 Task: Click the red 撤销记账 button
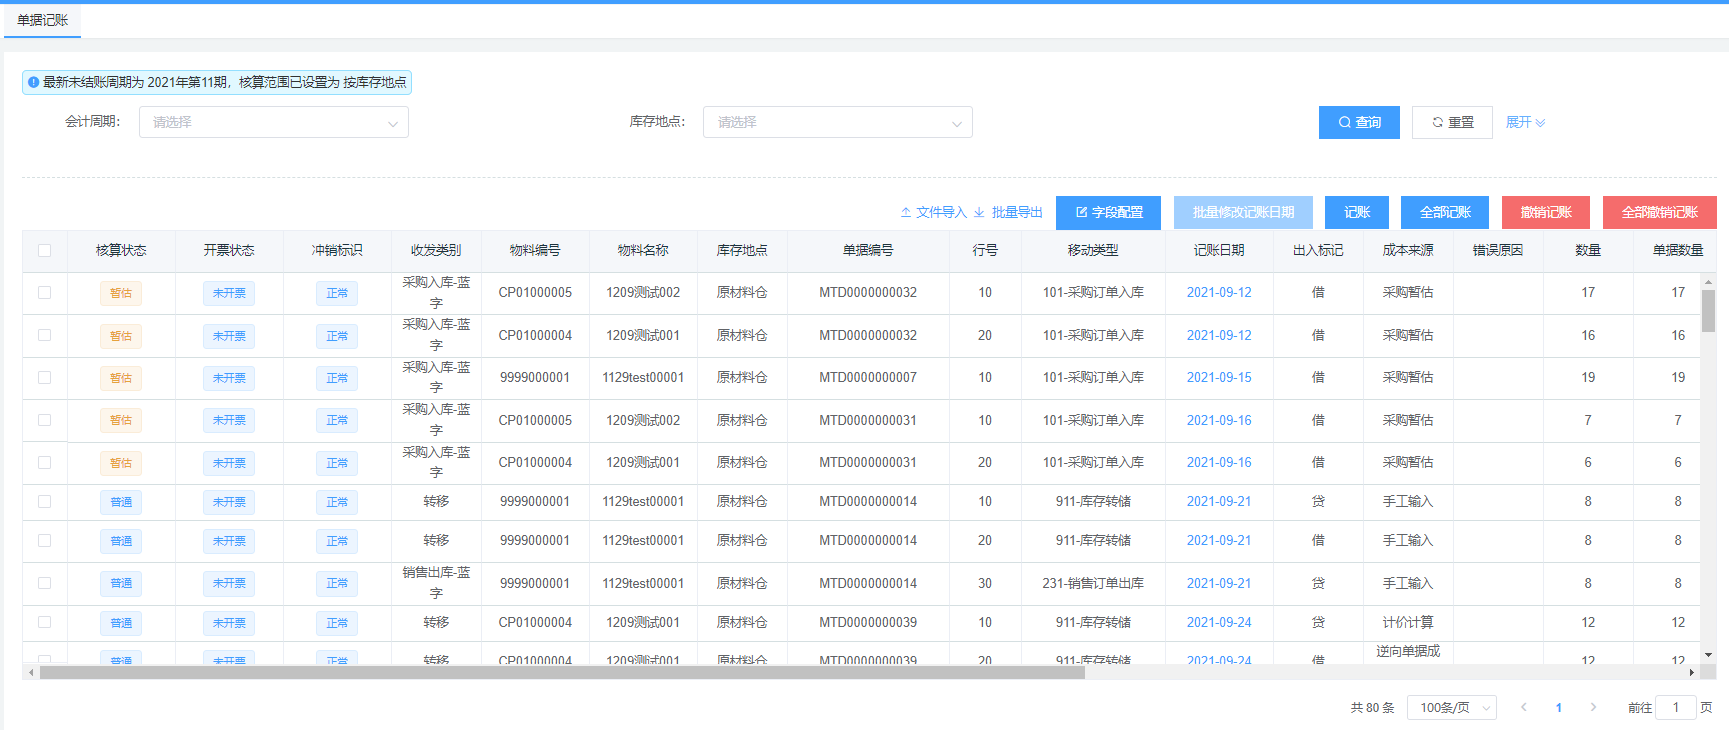coord(1545,212)
